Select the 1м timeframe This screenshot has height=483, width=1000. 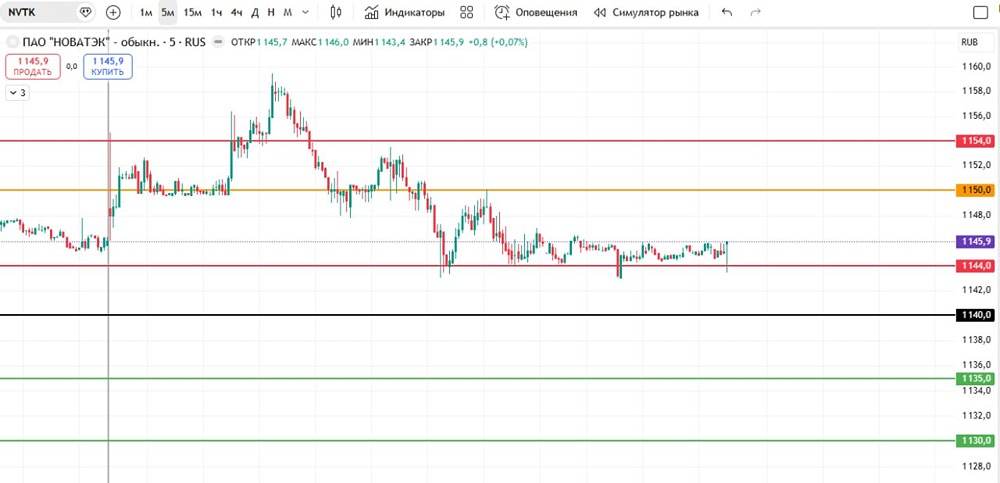pyautogui.click(x=146, y=12)
